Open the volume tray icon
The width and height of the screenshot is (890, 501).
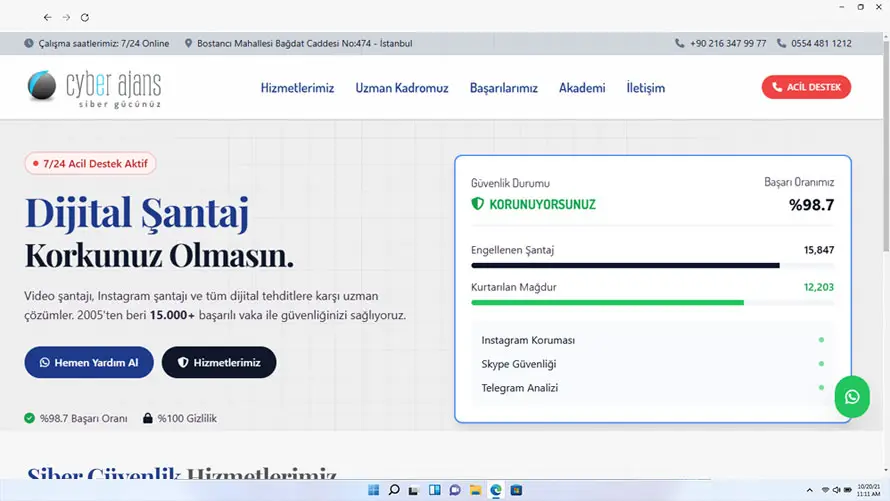click(836, 490)
